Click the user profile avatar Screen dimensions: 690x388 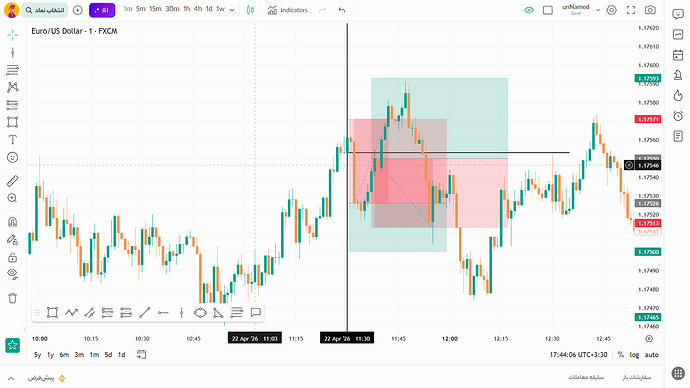[11, 10]
